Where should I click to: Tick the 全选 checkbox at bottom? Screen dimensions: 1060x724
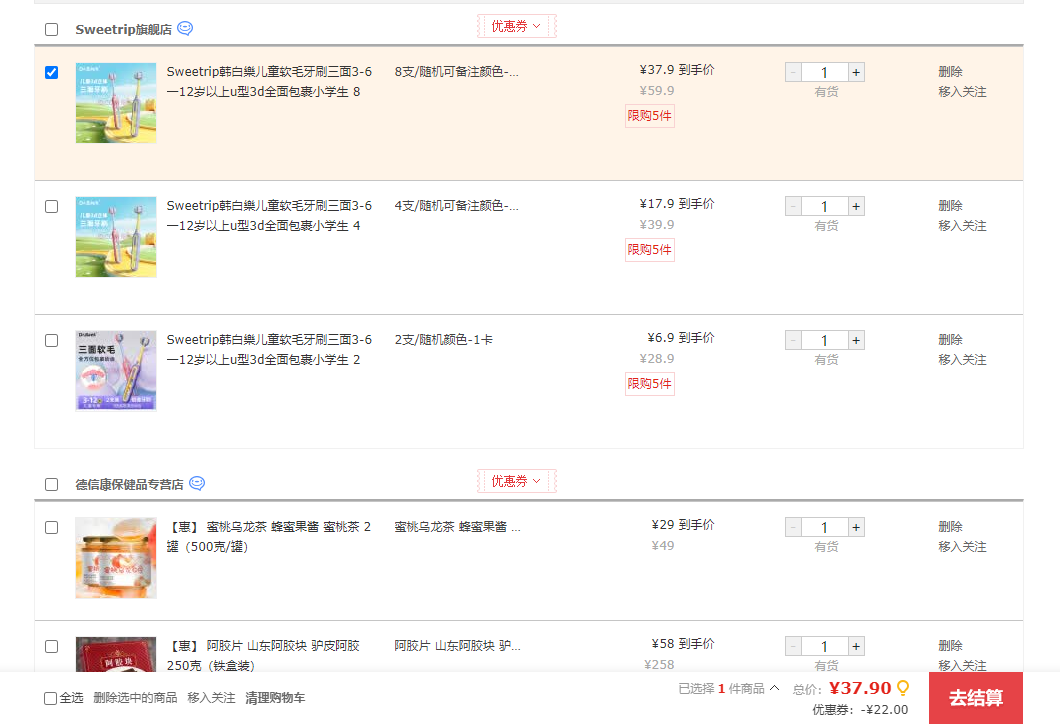coord(51,698)
